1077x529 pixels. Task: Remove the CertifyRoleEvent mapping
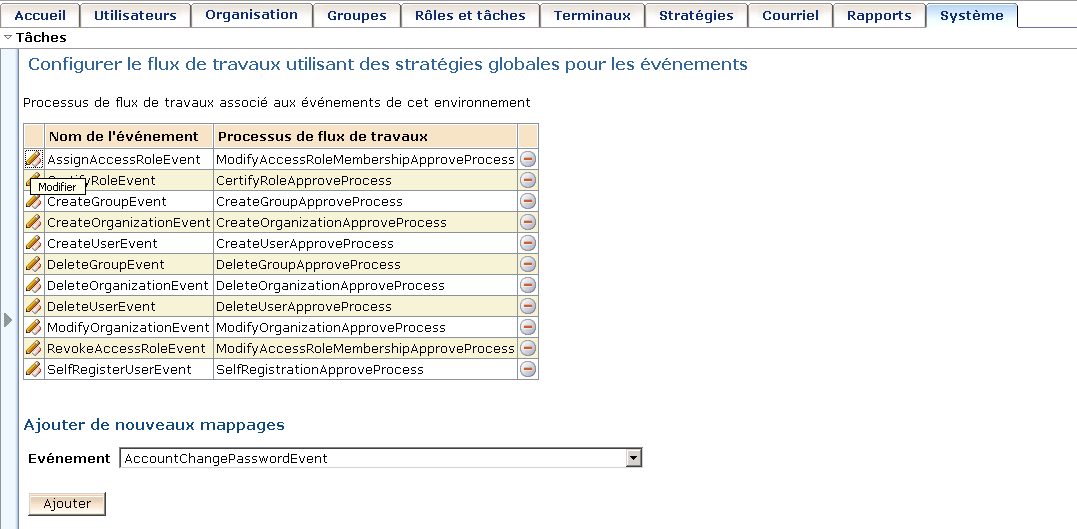(528, 180)
